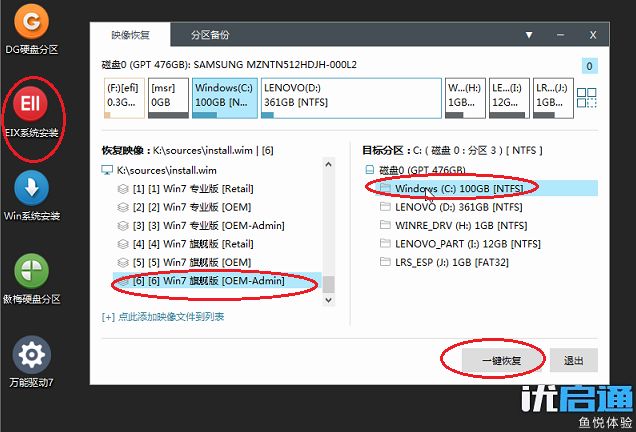Click the image icon of Win7 专业版 [OEM]

[x=123, y=207]
